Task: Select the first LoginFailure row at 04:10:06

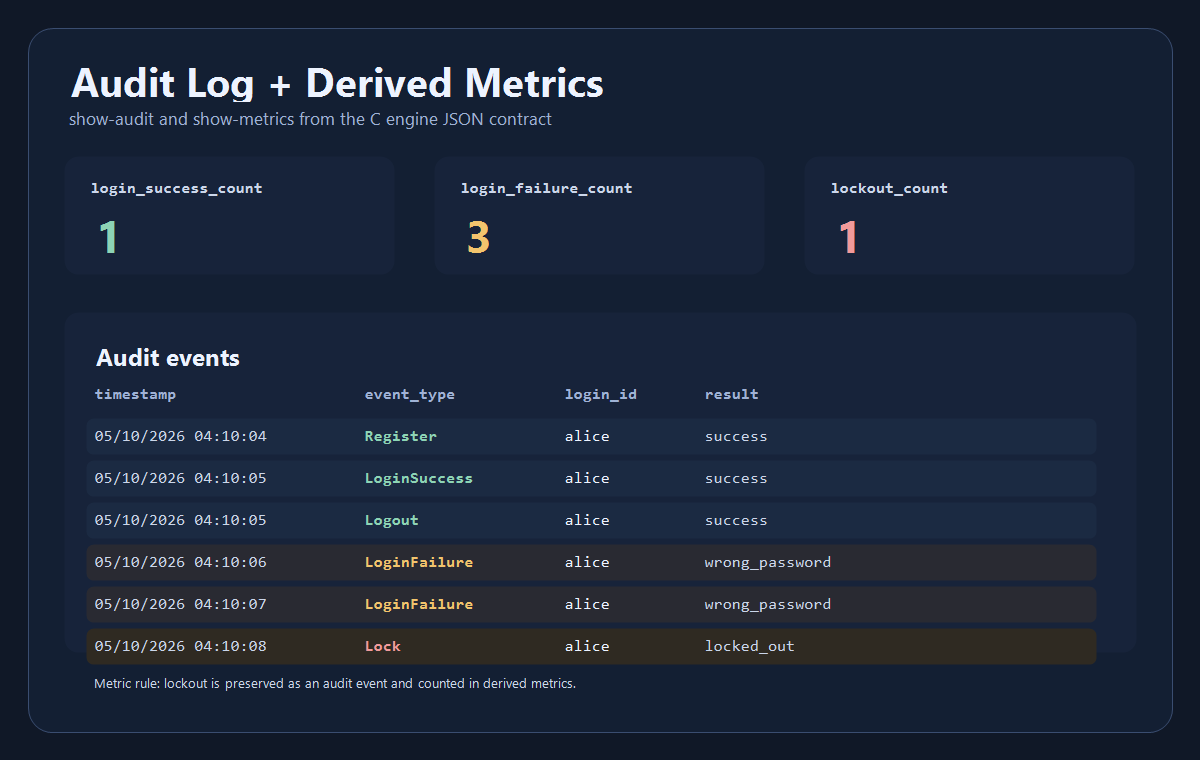Action: point(591,562)
